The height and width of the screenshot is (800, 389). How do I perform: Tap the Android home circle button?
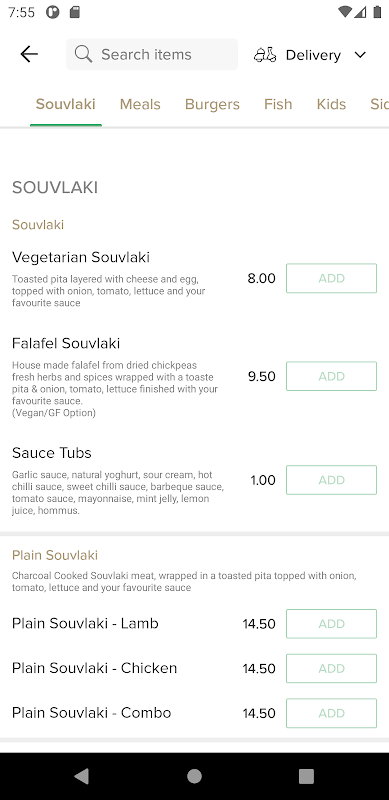click(194, 776)
